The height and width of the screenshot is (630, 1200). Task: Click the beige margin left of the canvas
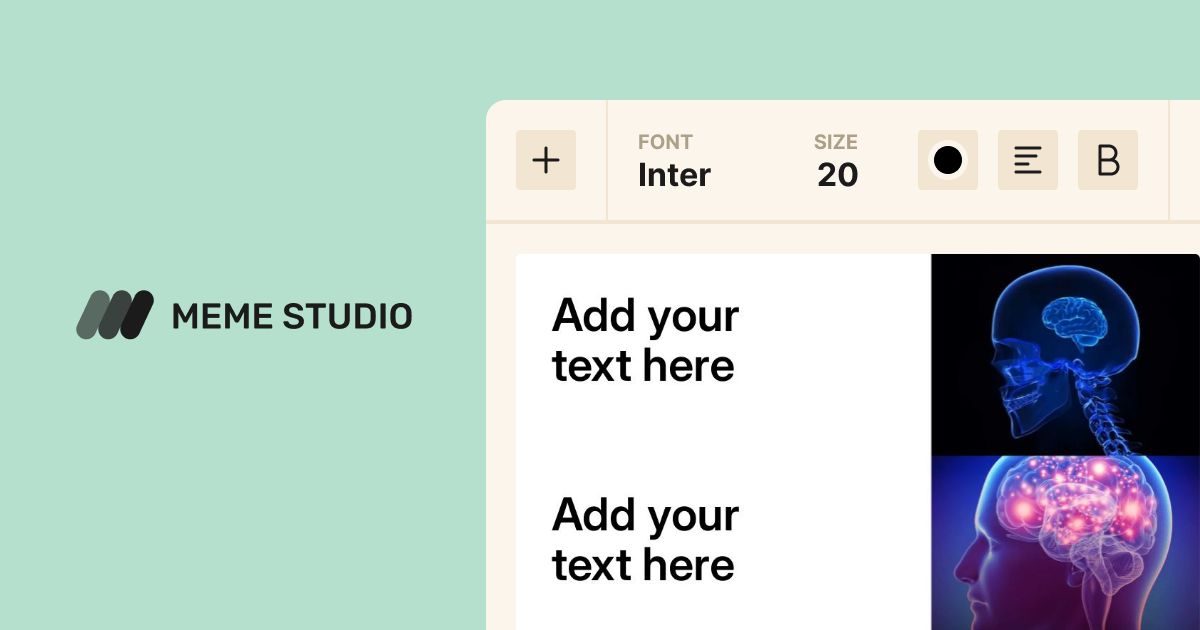(500, 440)
